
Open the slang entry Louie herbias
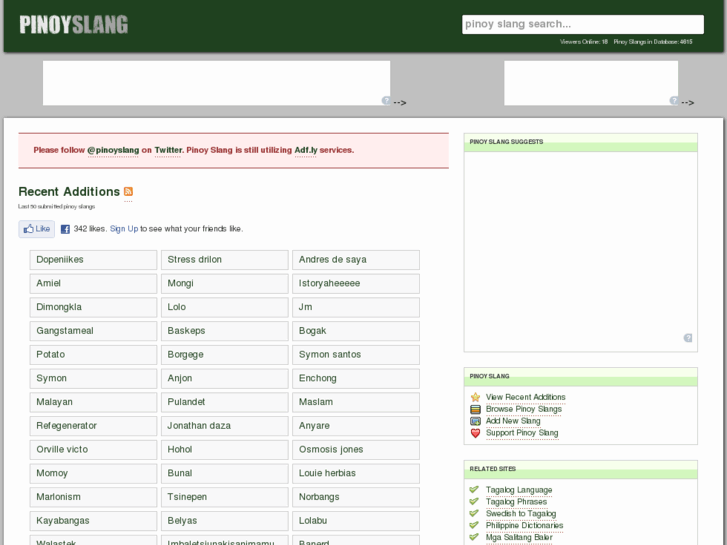coord(356,473)
